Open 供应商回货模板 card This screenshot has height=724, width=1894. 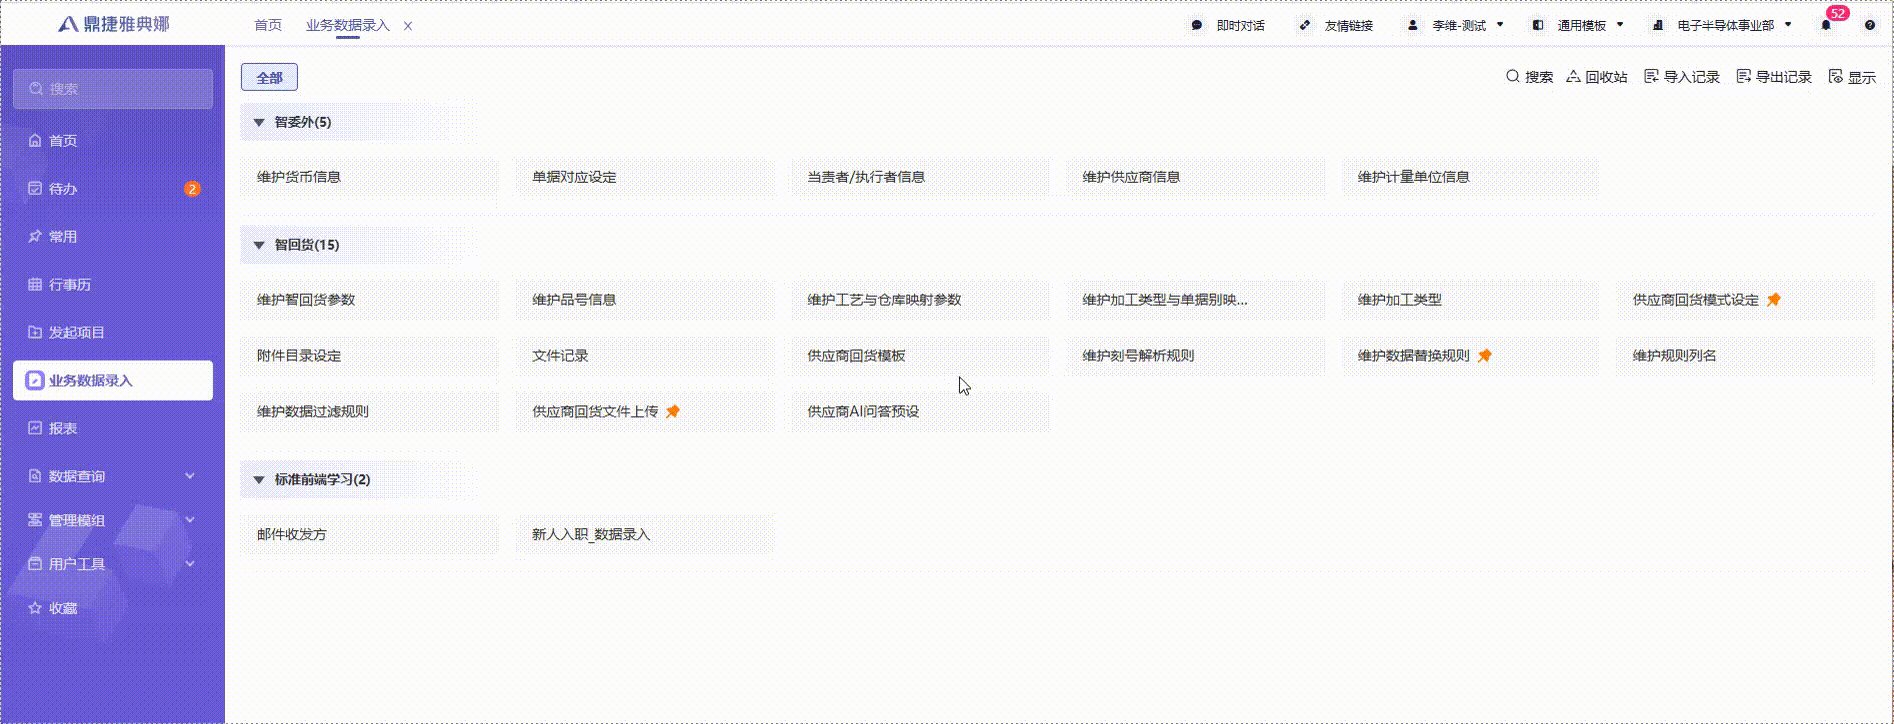920,356
